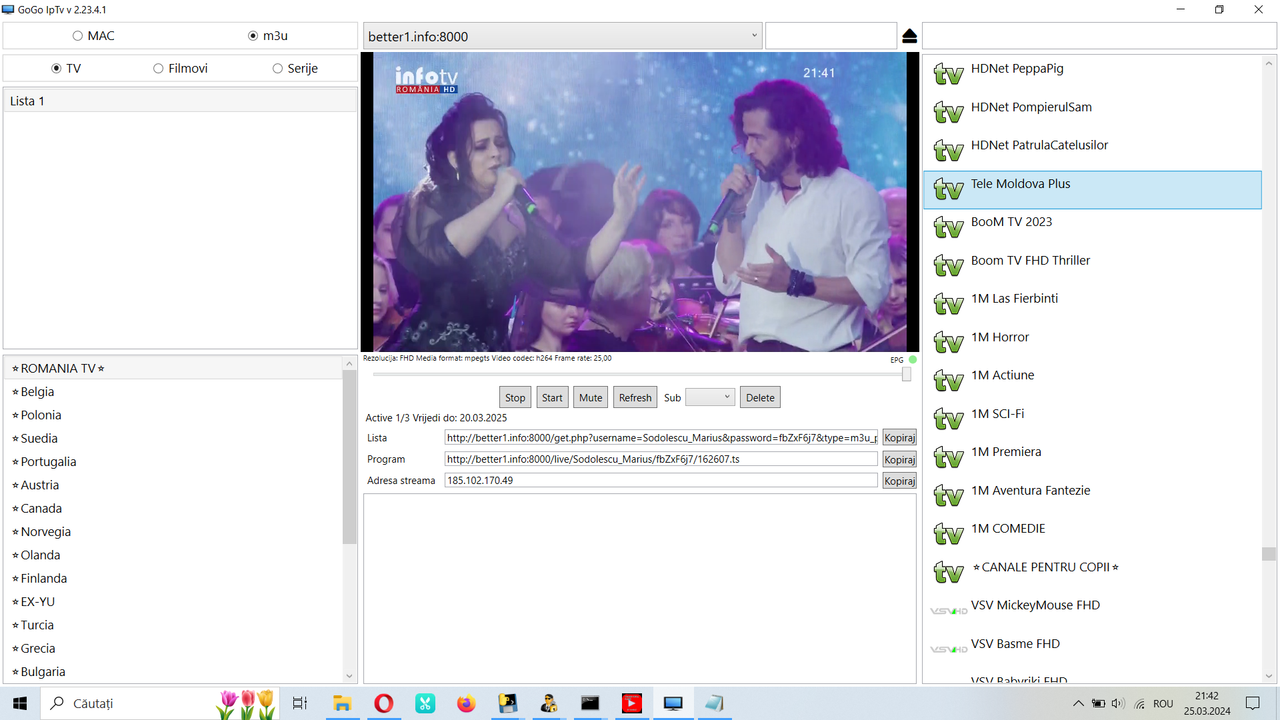This screenshot has width=1280, height=720.
Task: Click the category list scrollbar thumb
Action: (349, 456)
